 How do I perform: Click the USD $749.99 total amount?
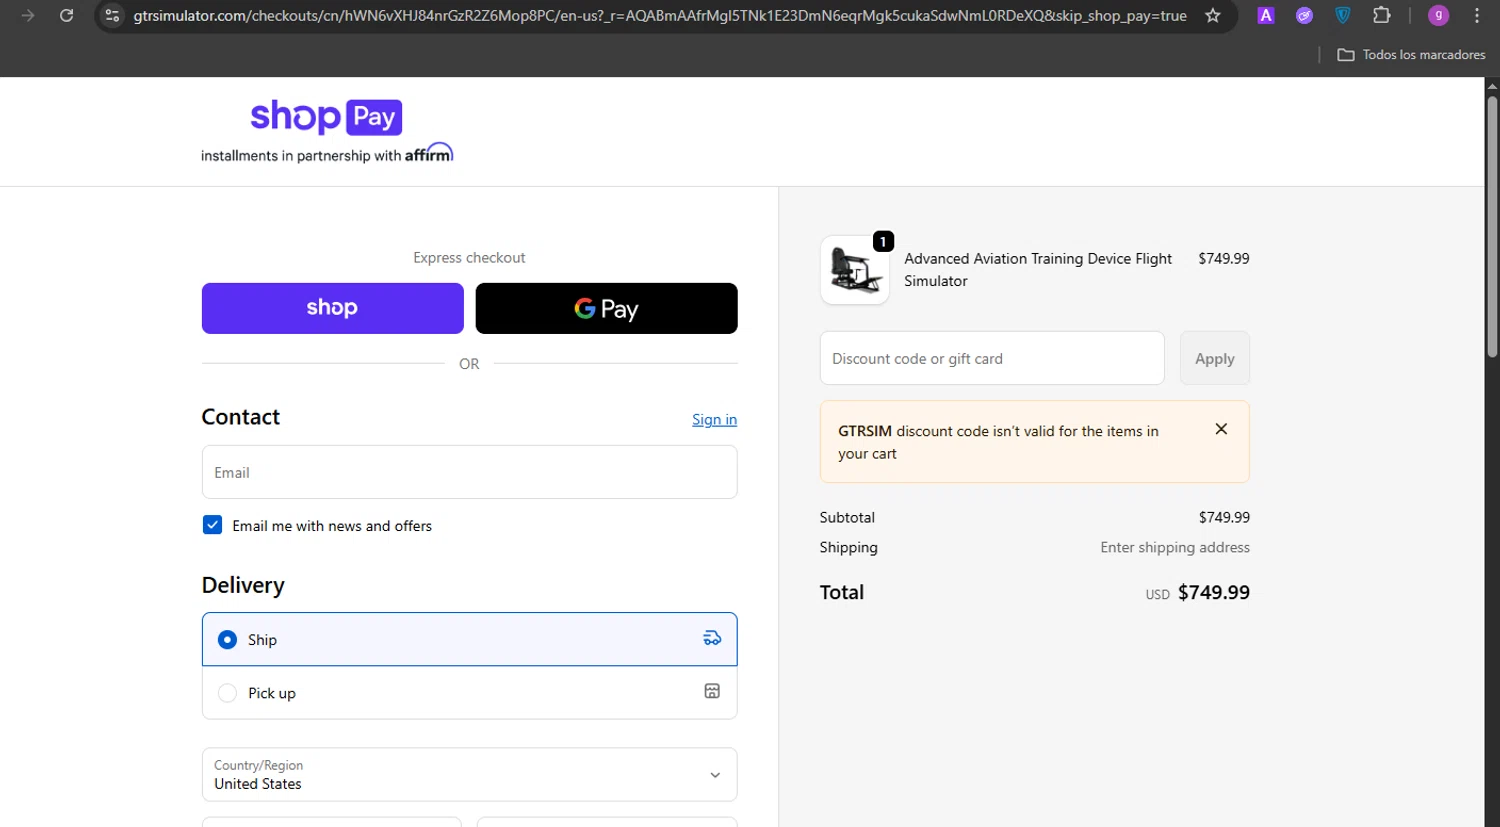point(1197,593)
